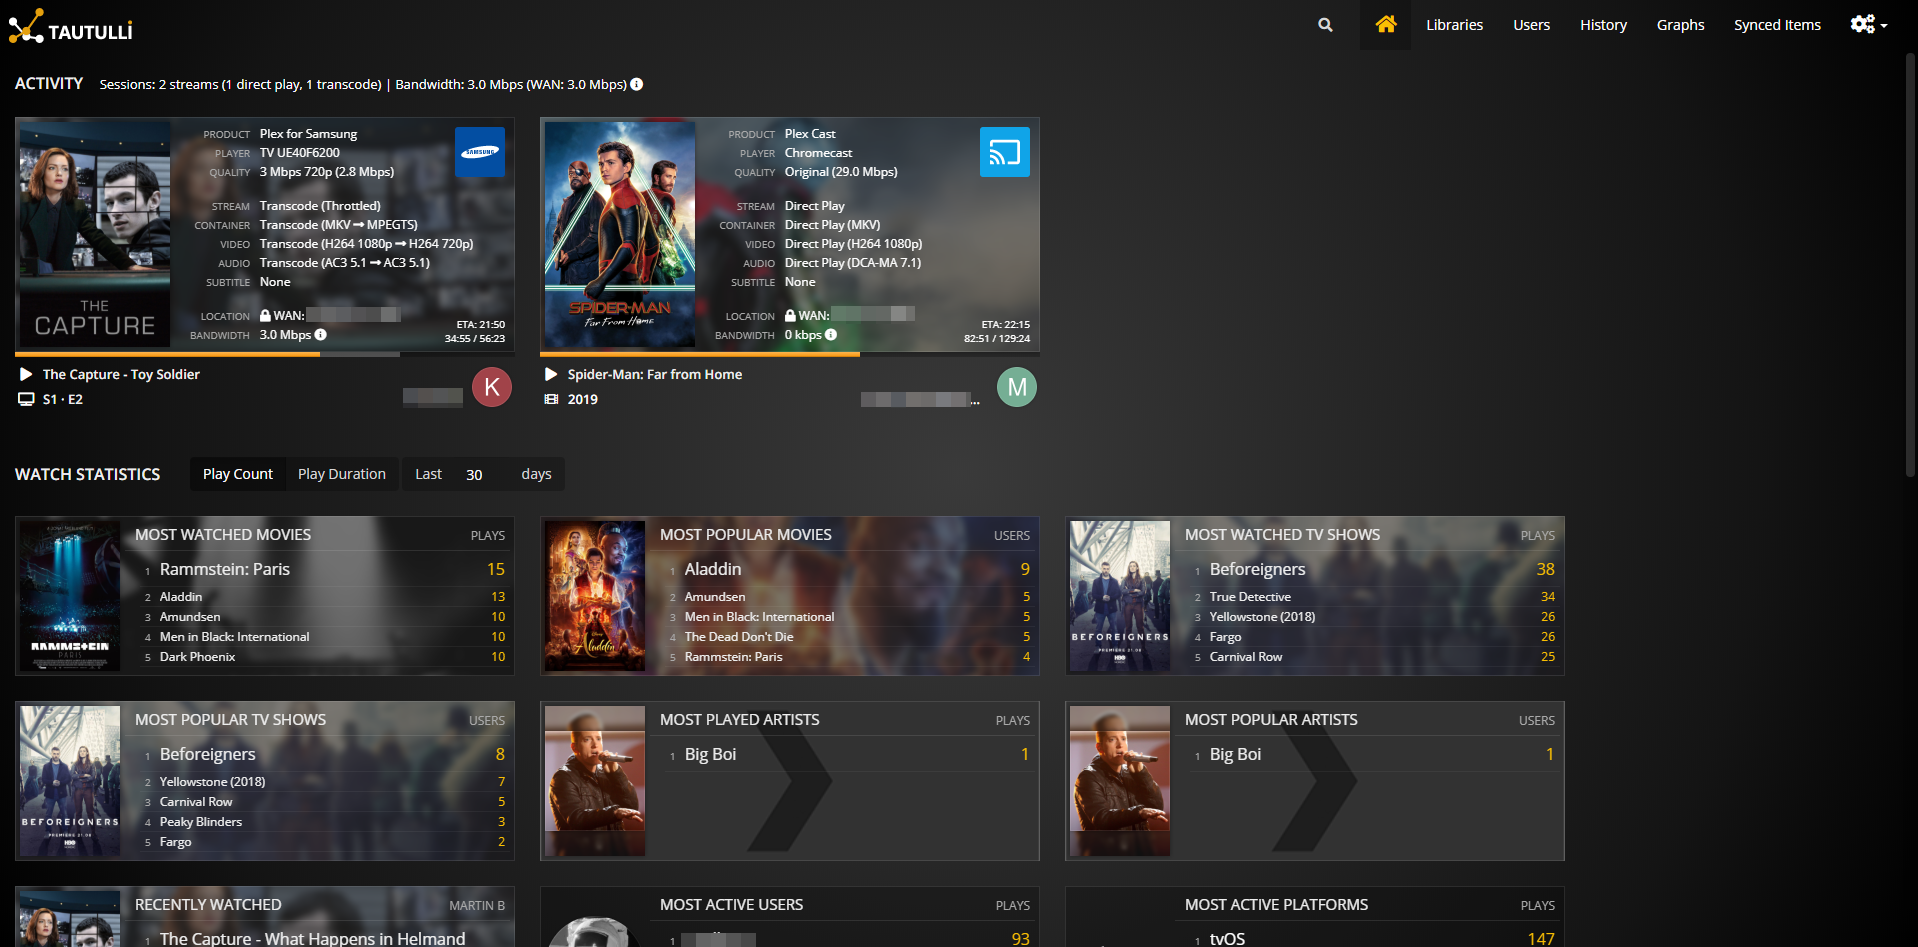Select Play Count statistics toggle
Screen dimensions: 1918x947
tap(237, 474)
